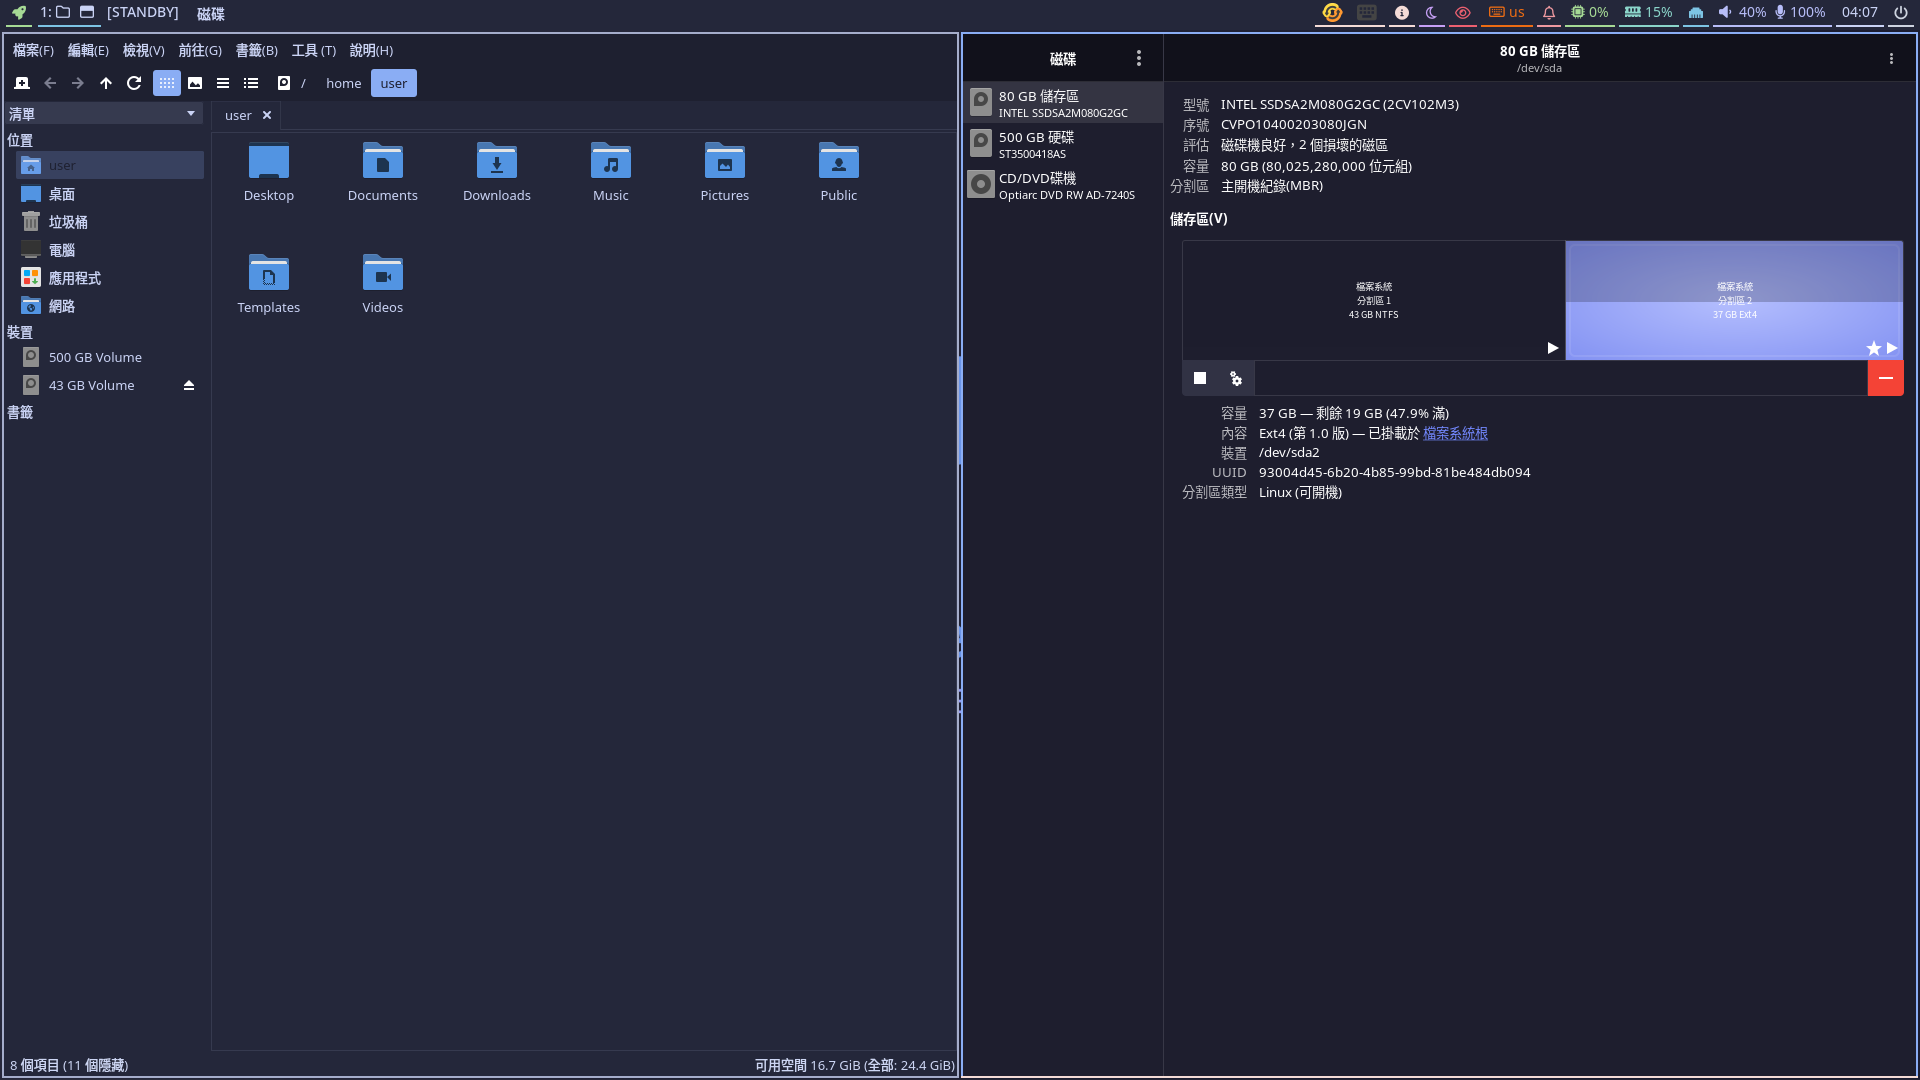Switch to detailed list view
The height and width of the screenshot is (1080, 1920).
pyautogui.click(x=251, y=83)
